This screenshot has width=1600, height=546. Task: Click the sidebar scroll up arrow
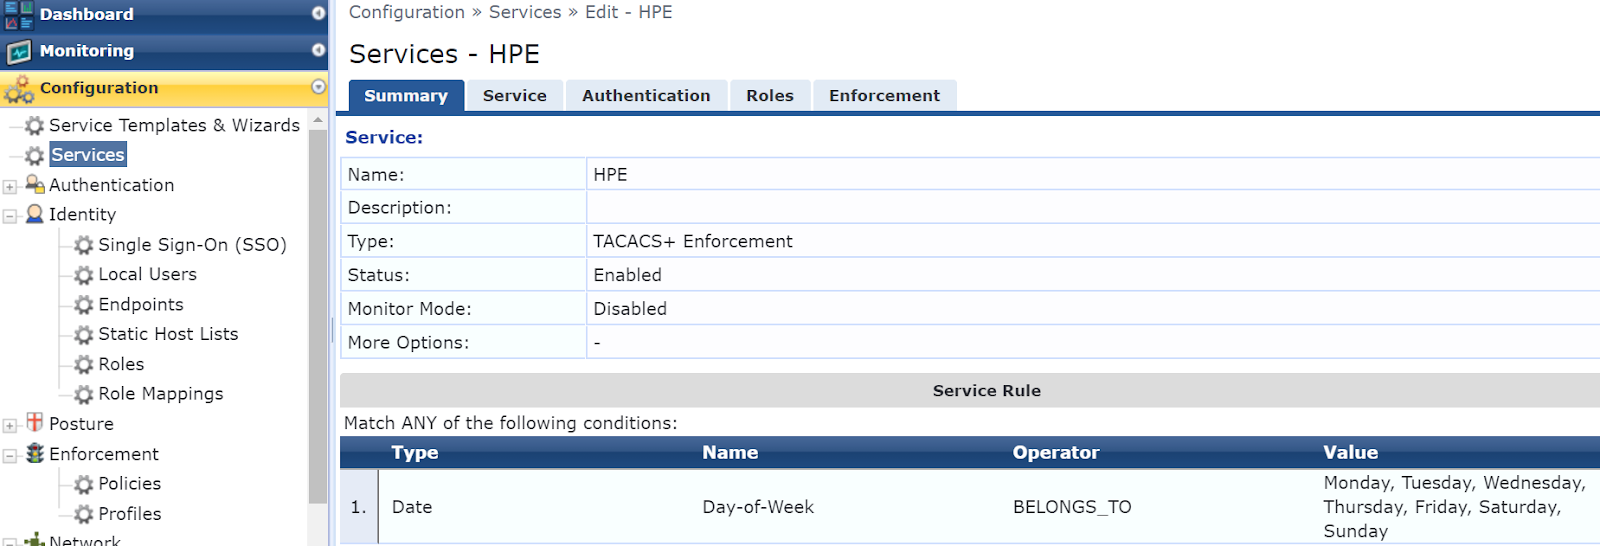click(x=318, y=120)
